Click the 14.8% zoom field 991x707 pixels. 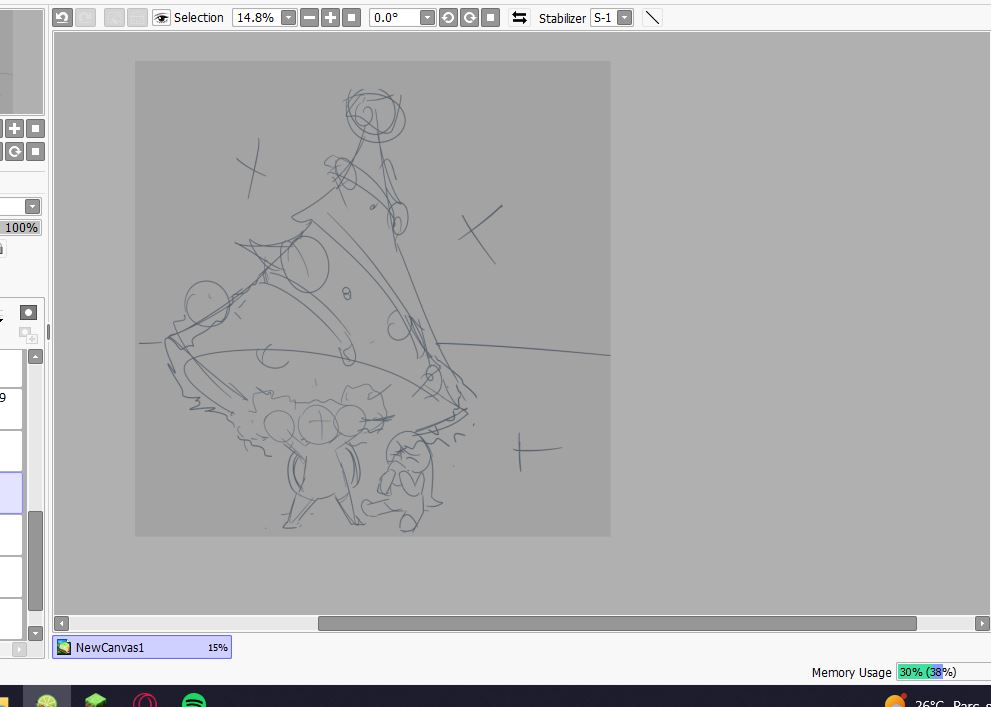point(256,18)
